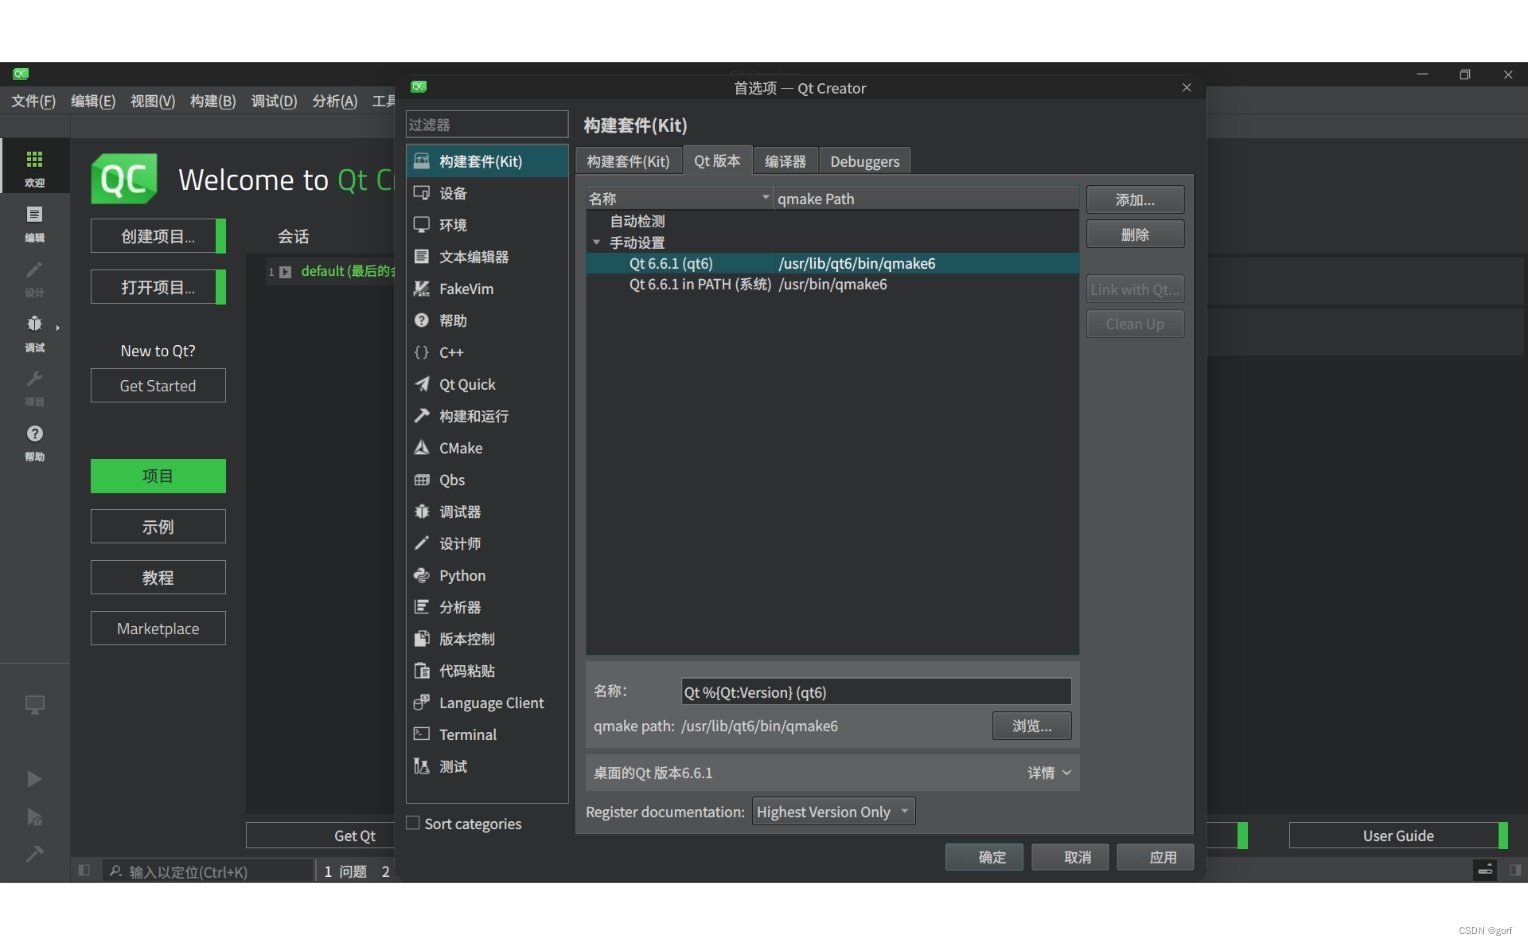Switch to the Qt 版本 tab
Screen dimensions: 1528x945
(717, 161)
